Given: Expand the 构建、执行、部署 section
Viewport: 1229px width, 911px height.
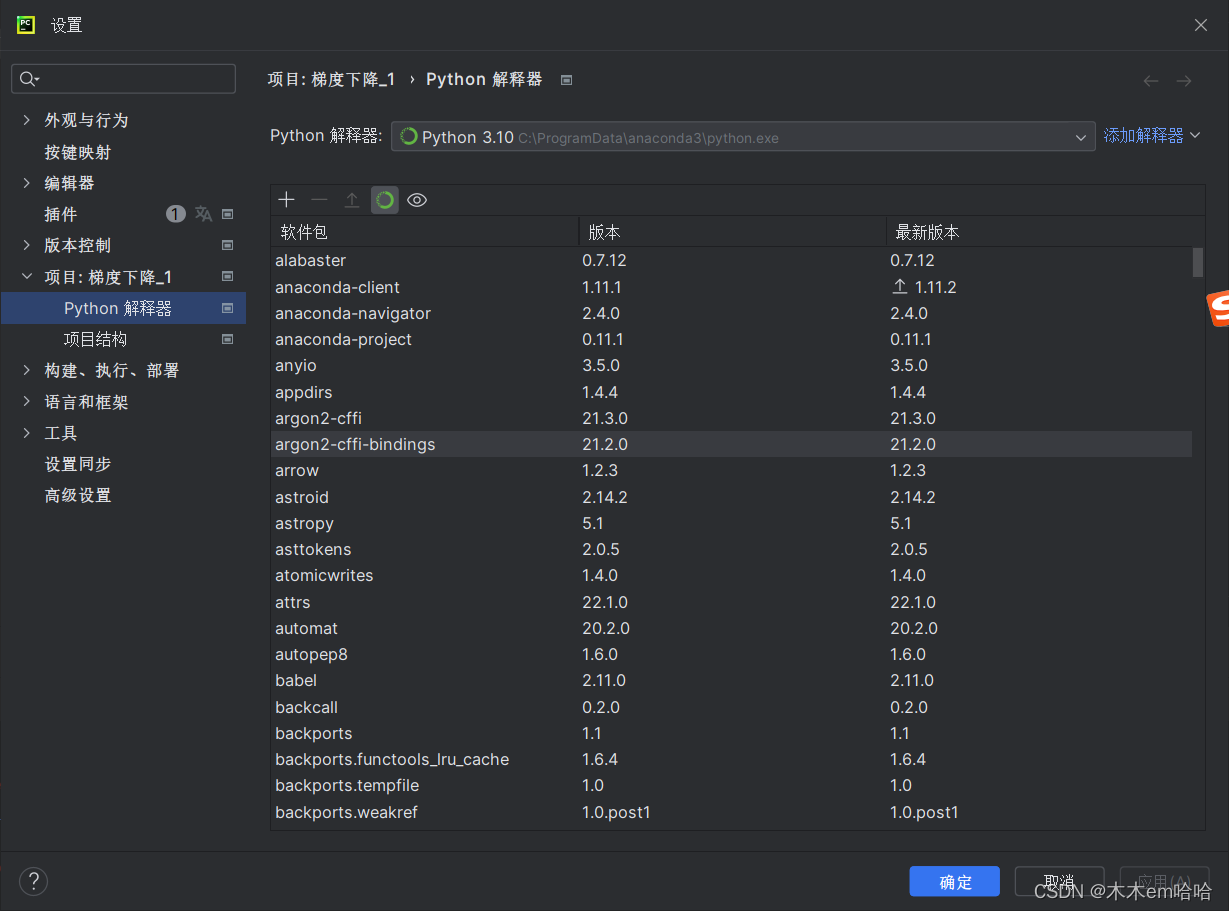Looking at the screenshot, I should coord(27,371).
